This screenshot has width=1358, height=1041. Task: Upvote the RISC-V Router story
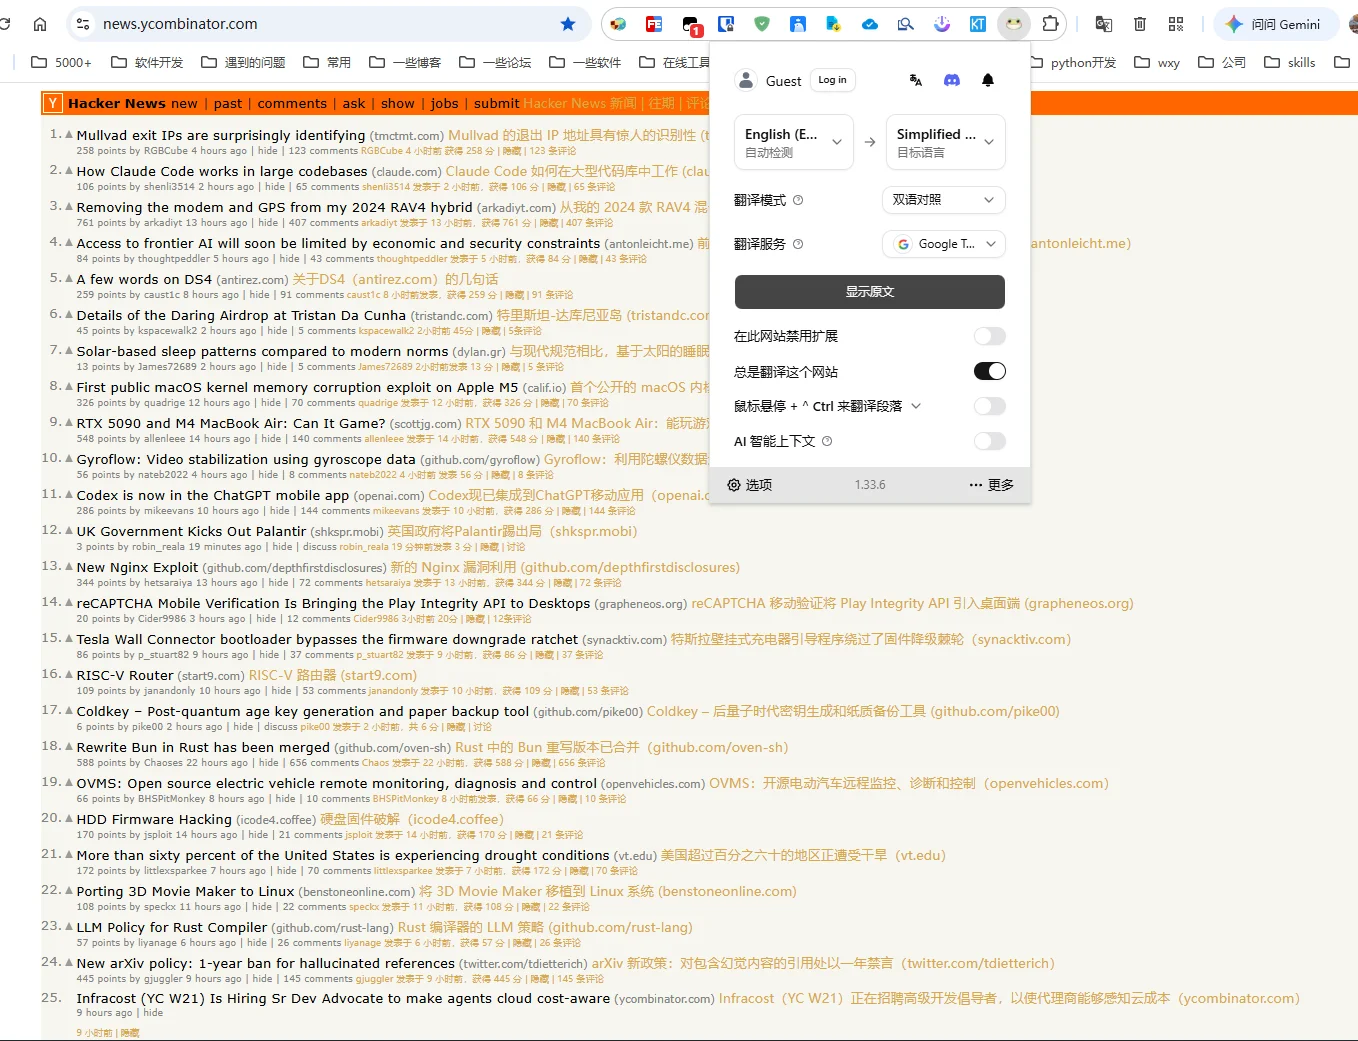coord(69,674)
